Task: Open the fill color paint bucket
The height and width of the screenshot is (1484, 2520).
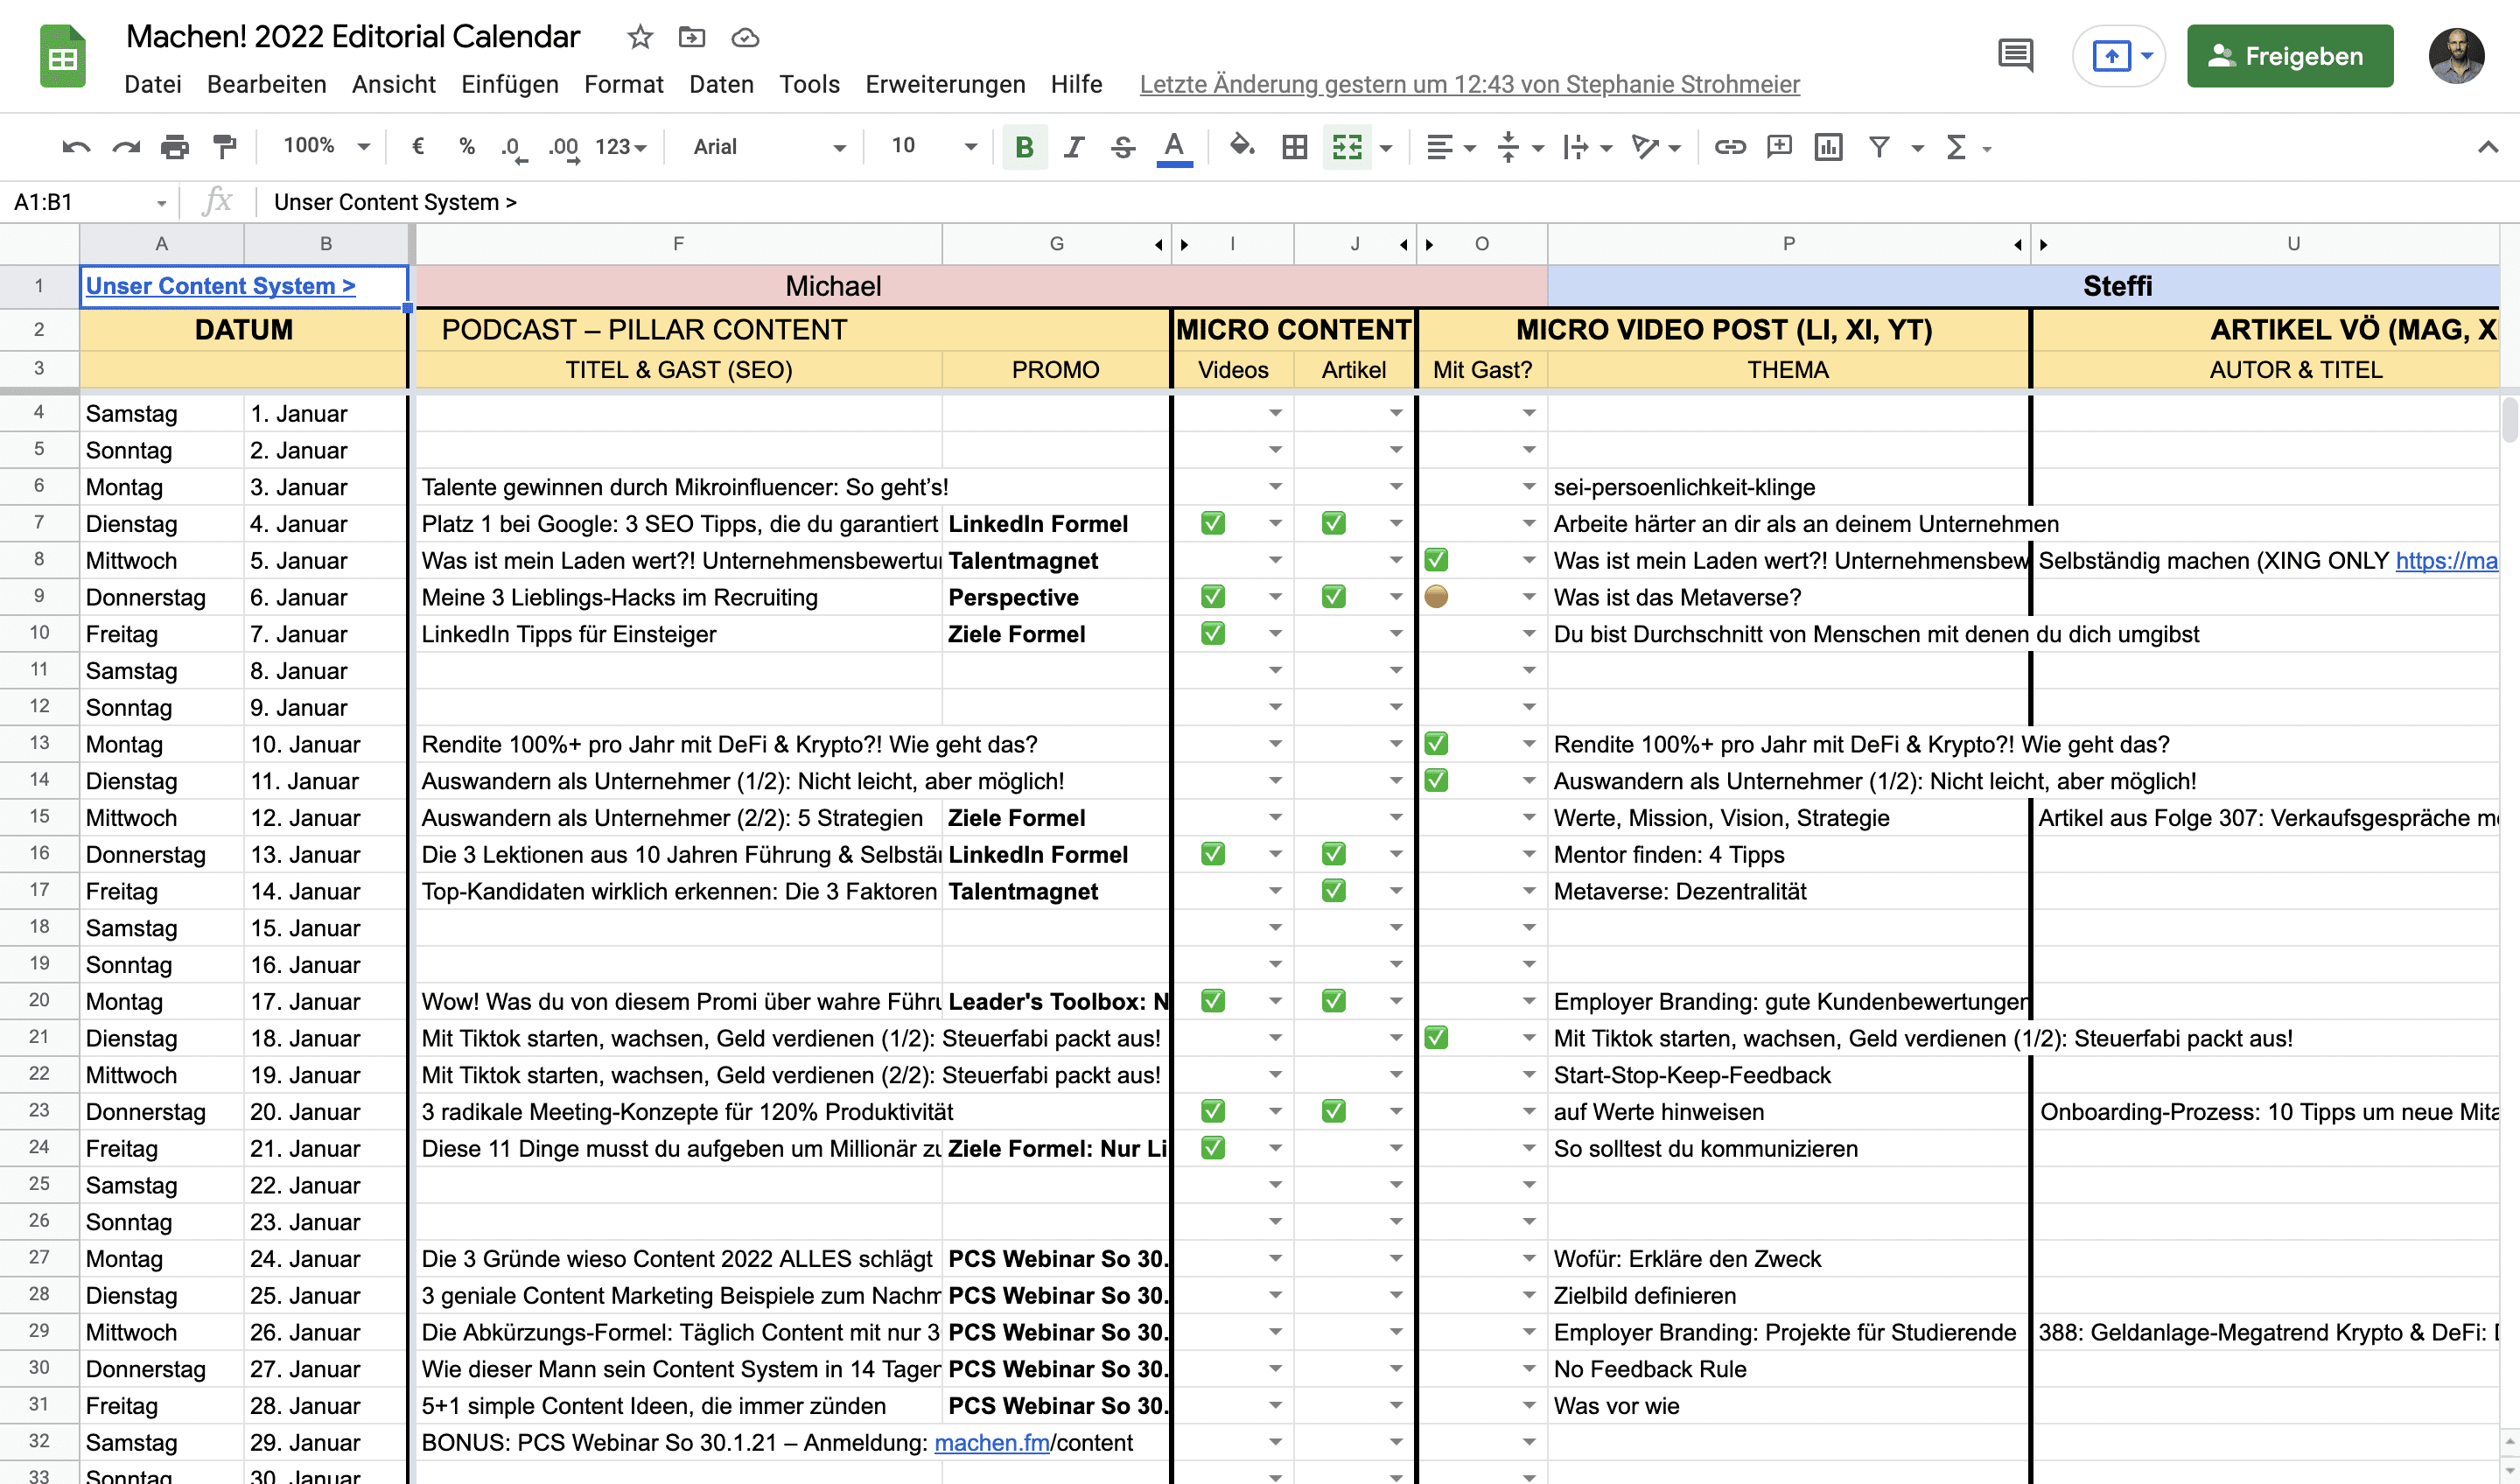Action: [x=1241, y=147]
